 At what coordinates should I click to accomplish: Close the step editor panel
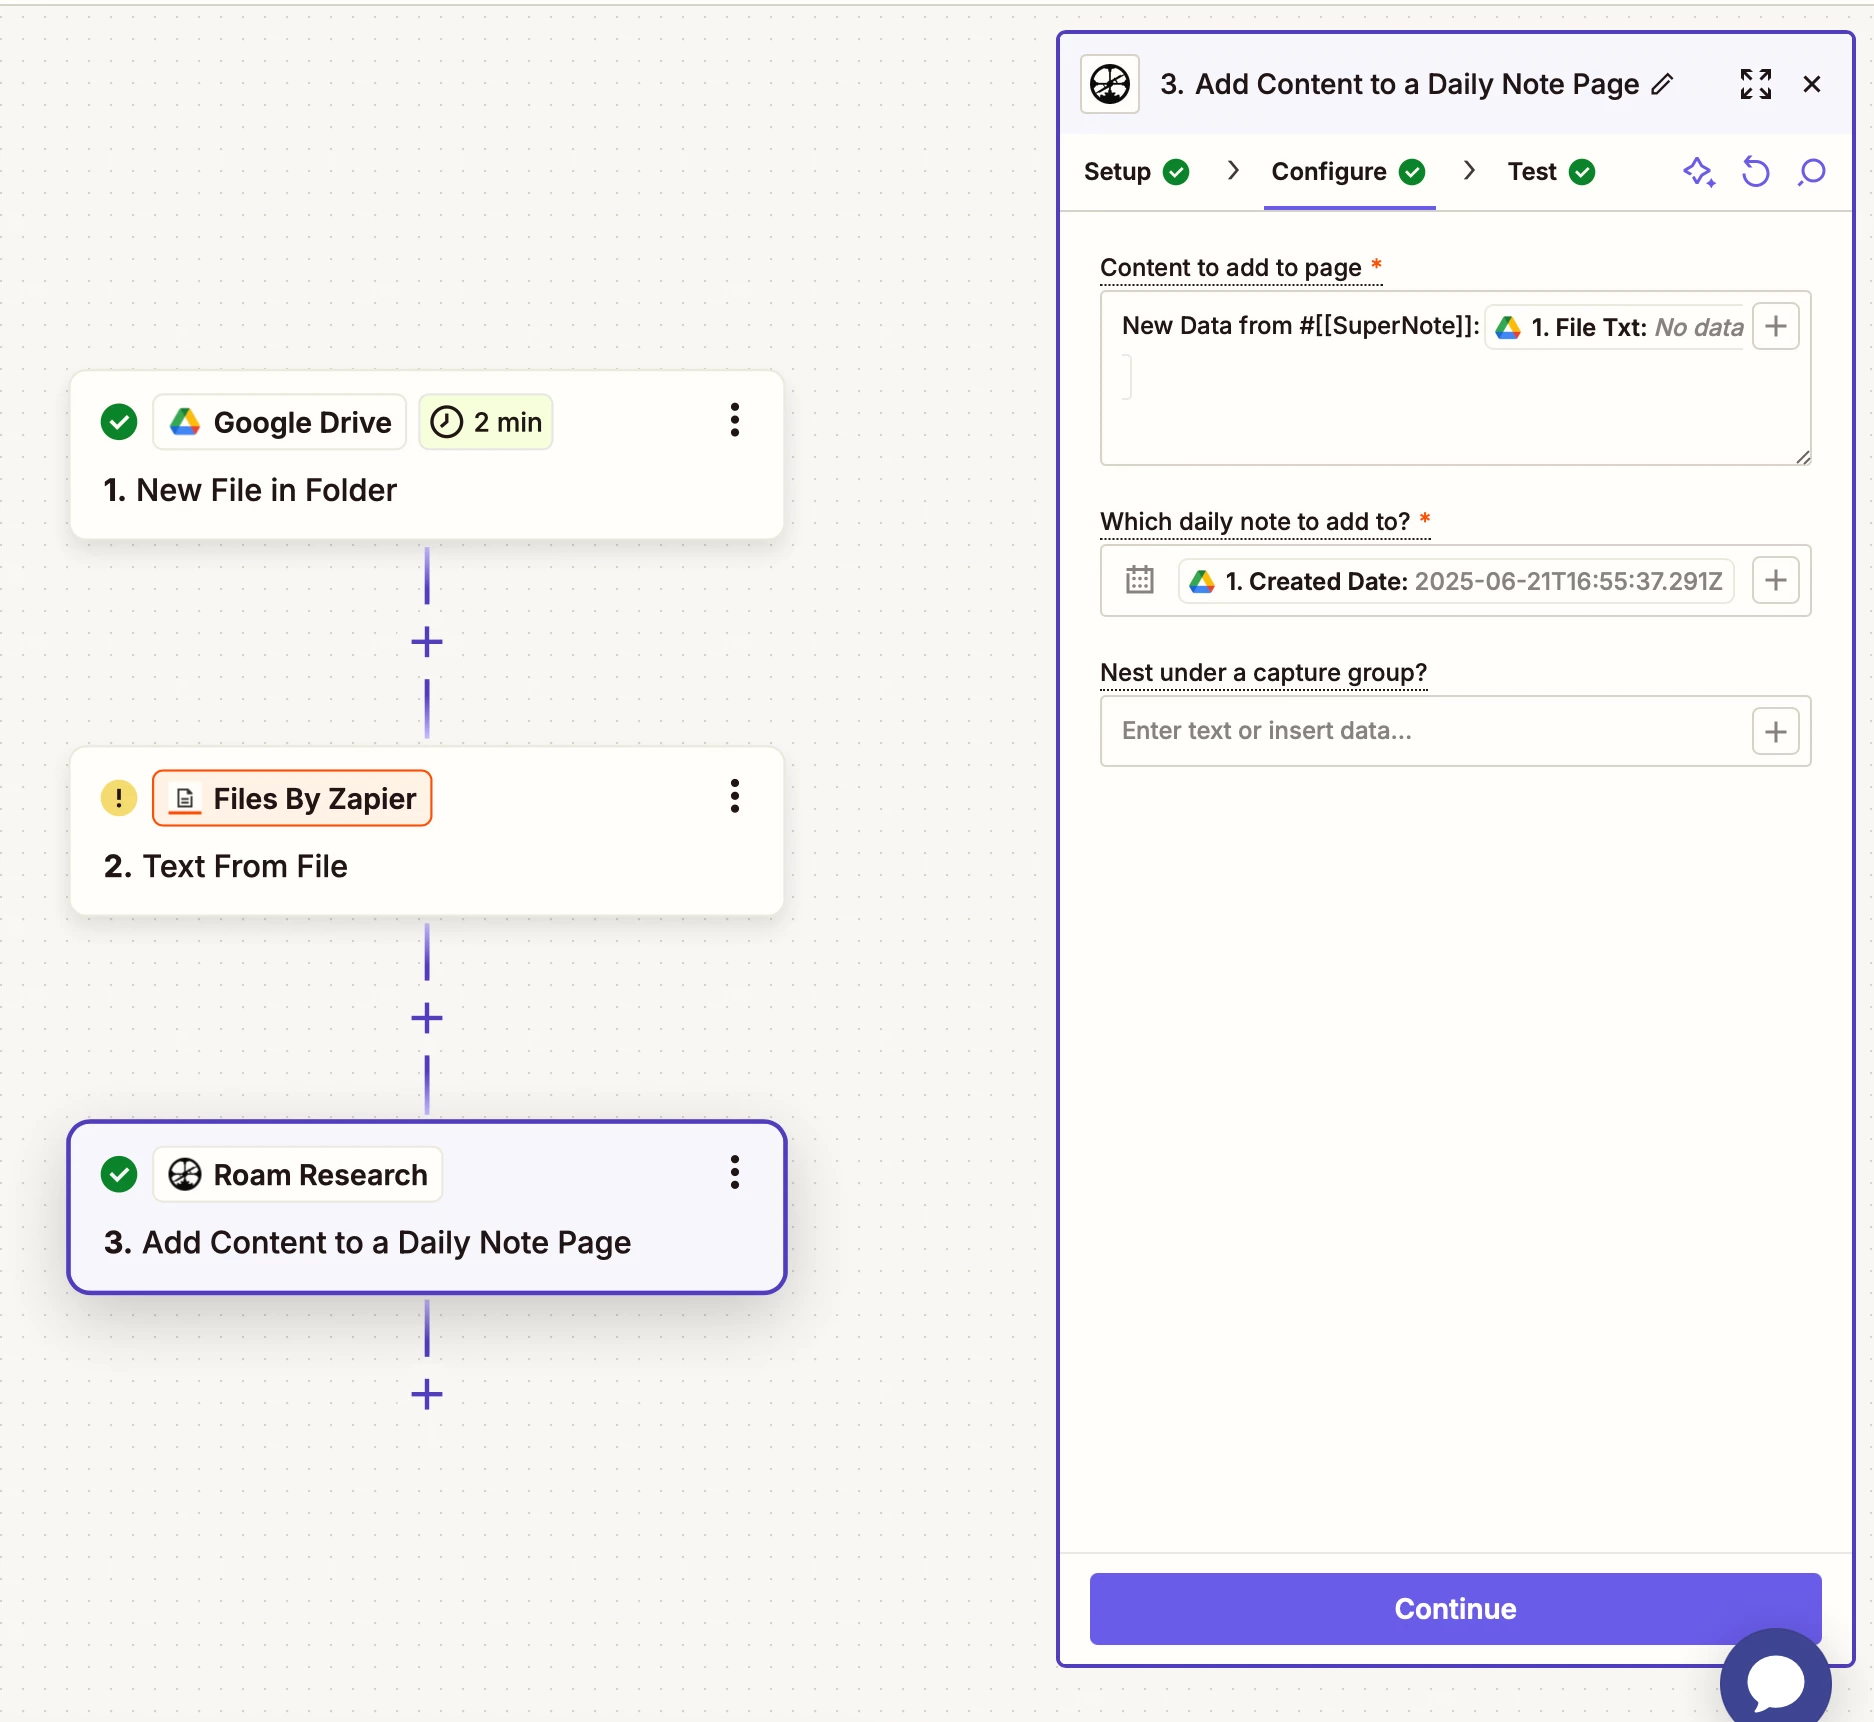pyautogui.click(x=1812, y=84)
